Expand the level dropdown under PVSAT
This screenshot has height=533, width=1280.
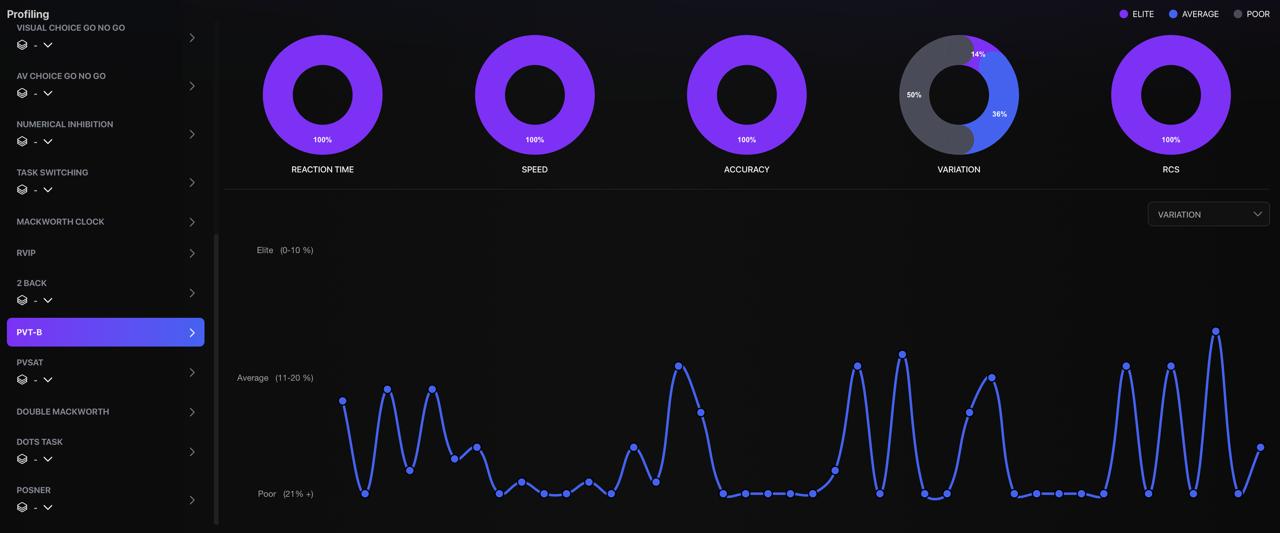48,380
